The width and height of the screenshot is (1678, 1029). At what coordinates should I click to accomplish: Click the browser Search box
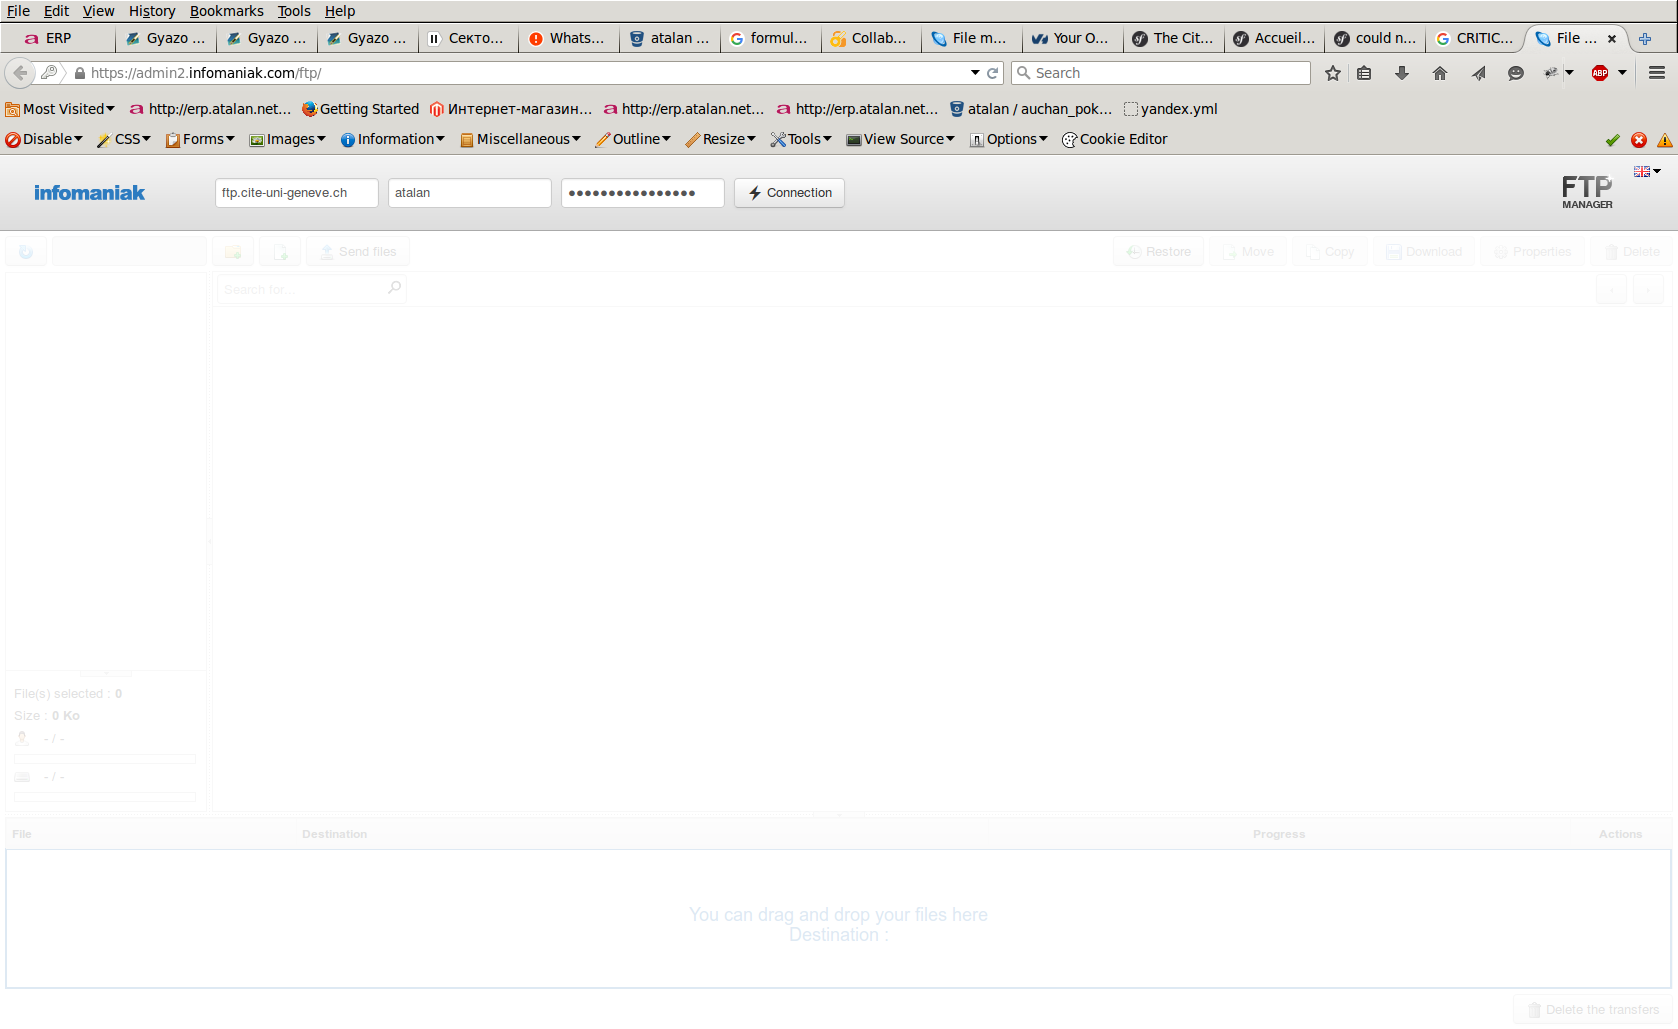(1160, 73)
